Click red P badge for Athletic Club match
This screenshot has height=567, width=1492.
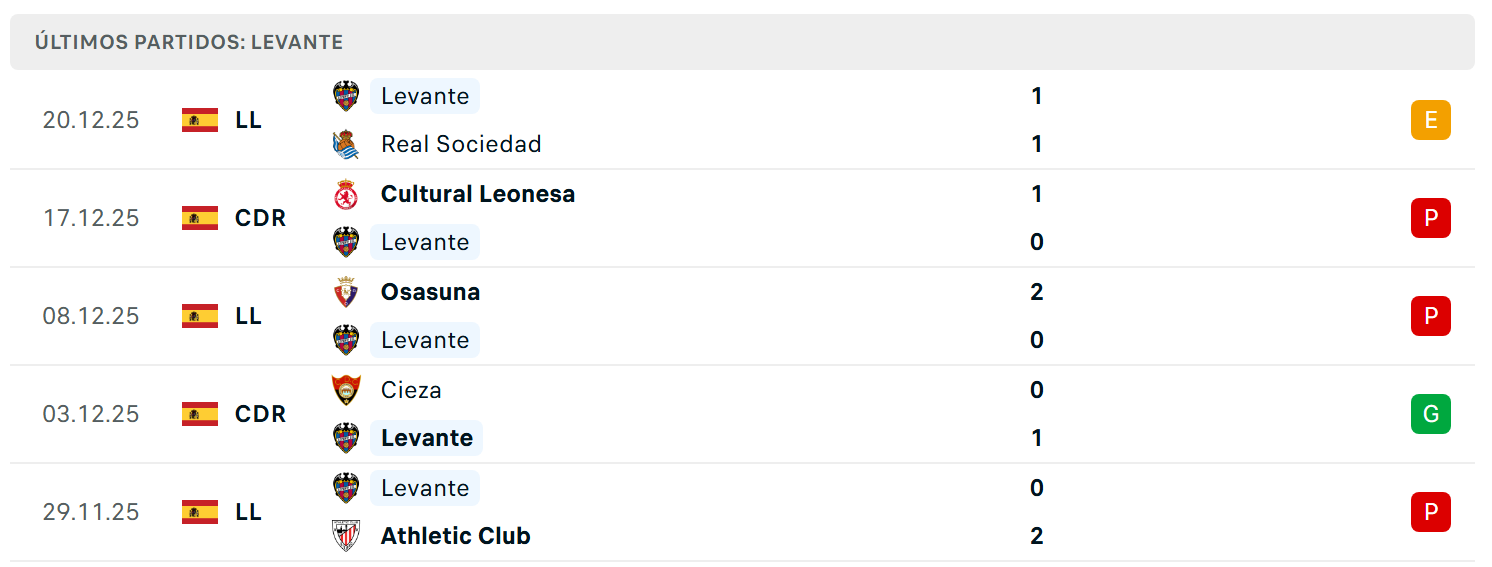click(x=1431, y=512)
